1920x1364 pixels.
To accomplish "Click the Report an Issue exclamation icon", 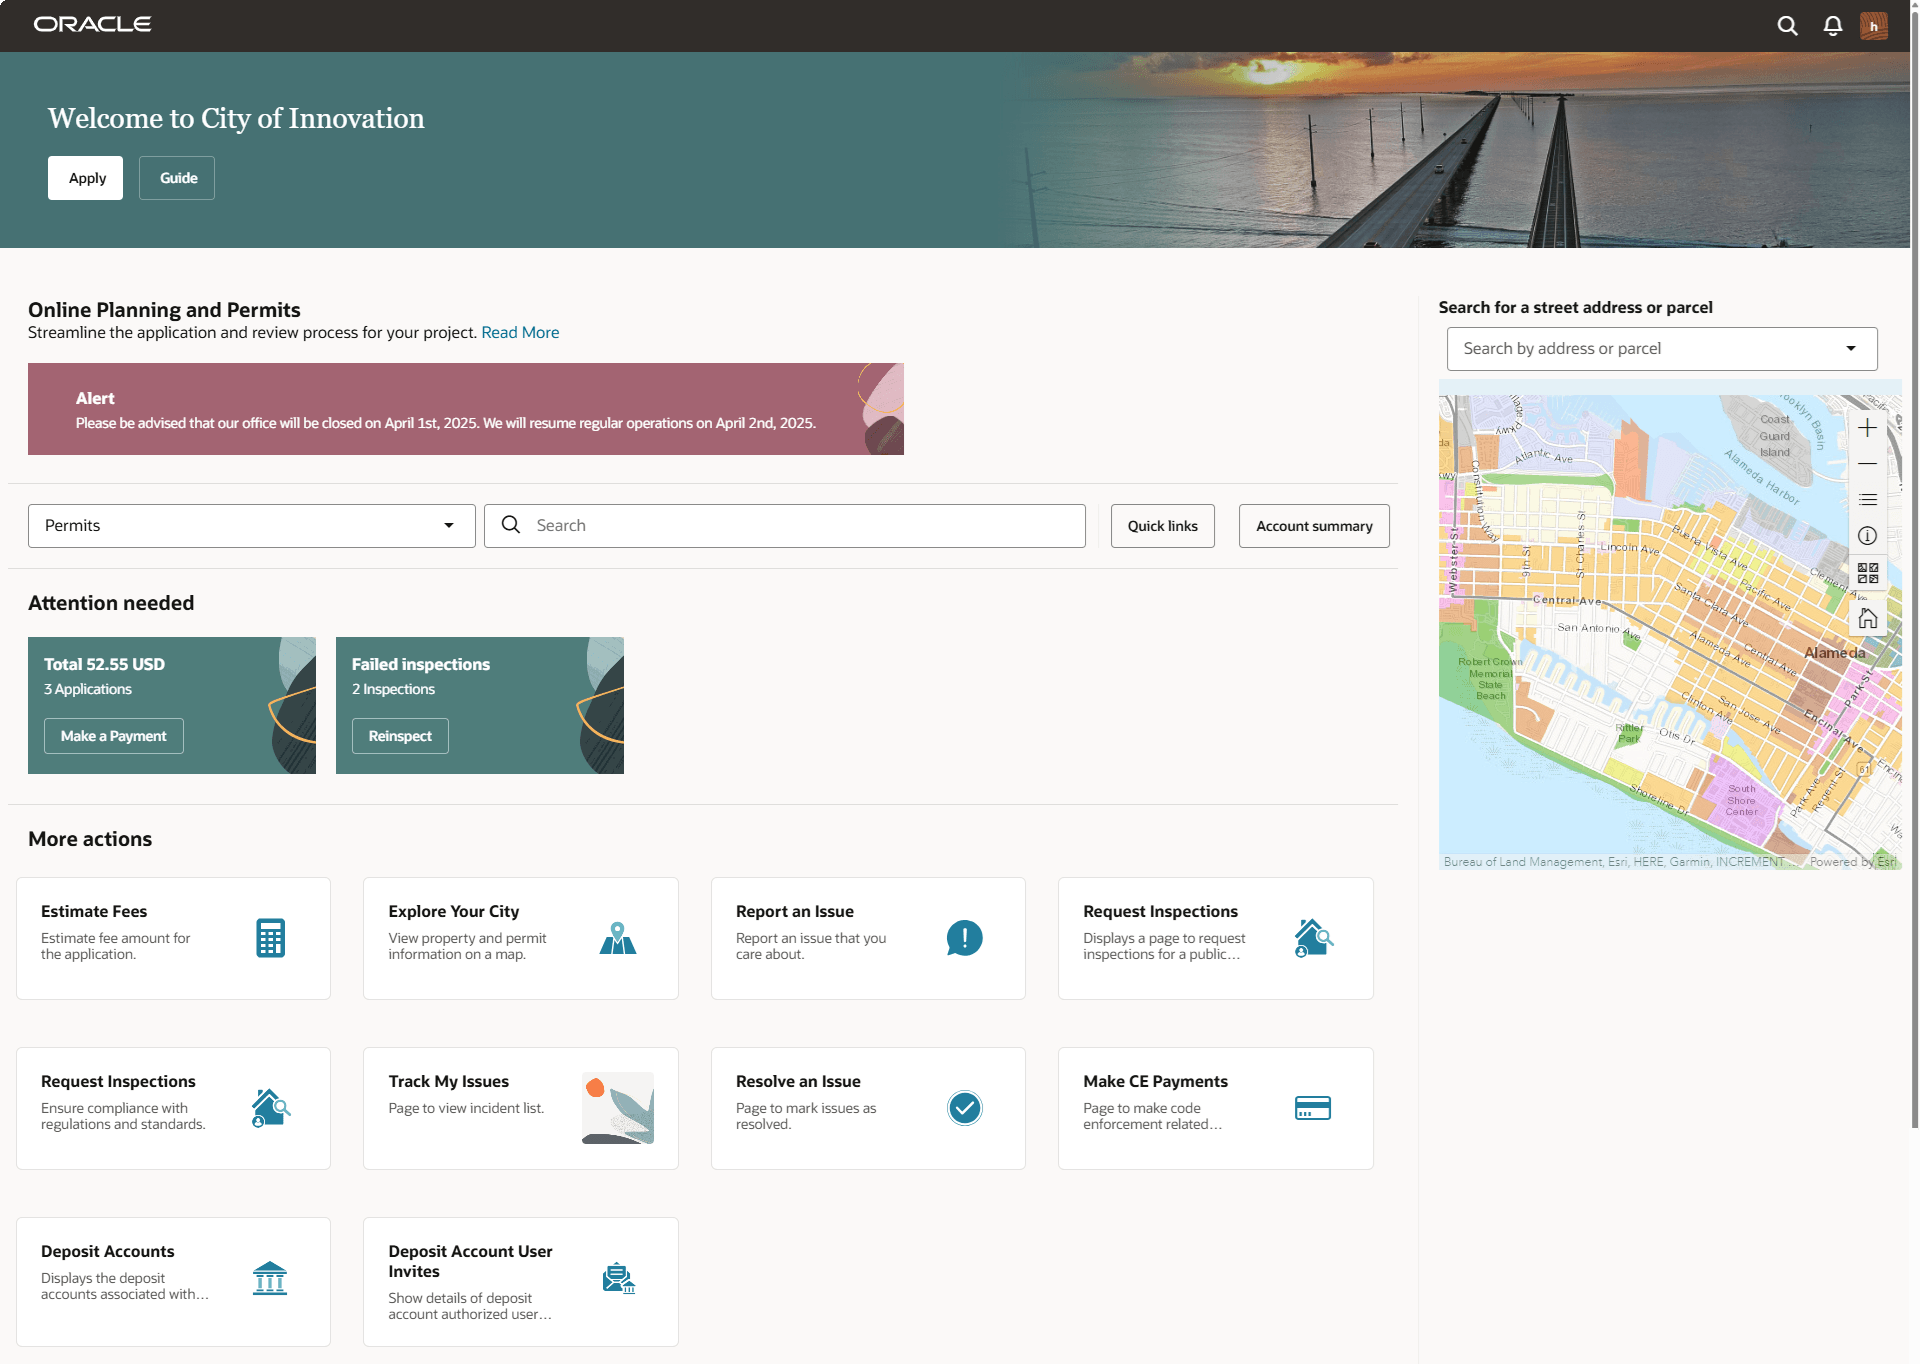I will (963, 938).
